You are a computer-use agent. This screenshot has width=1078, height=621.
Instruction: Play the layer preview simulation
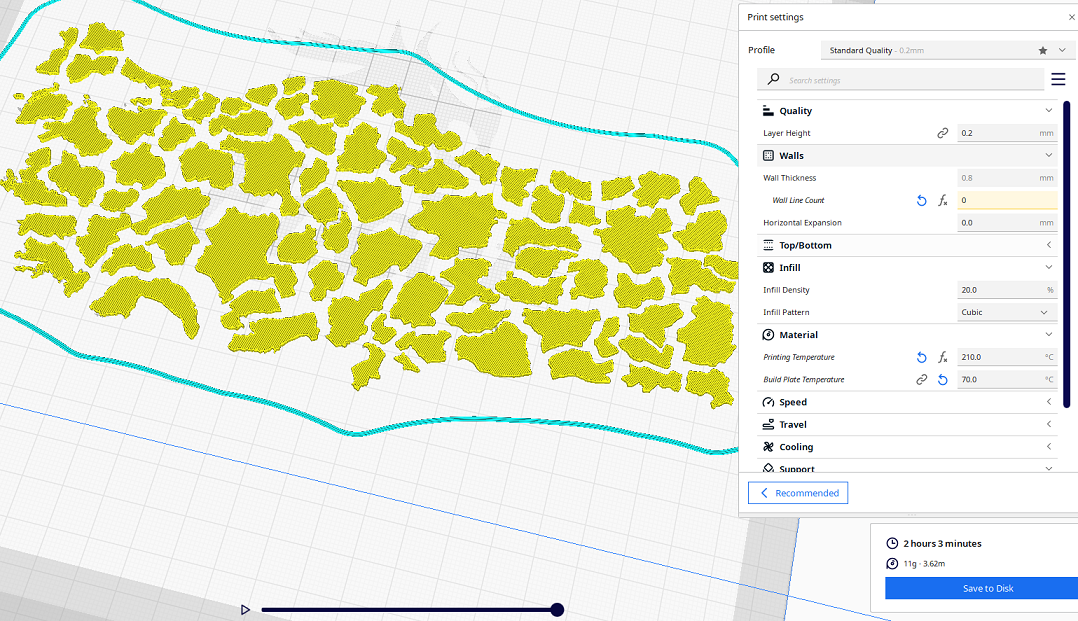coord(245,610)
